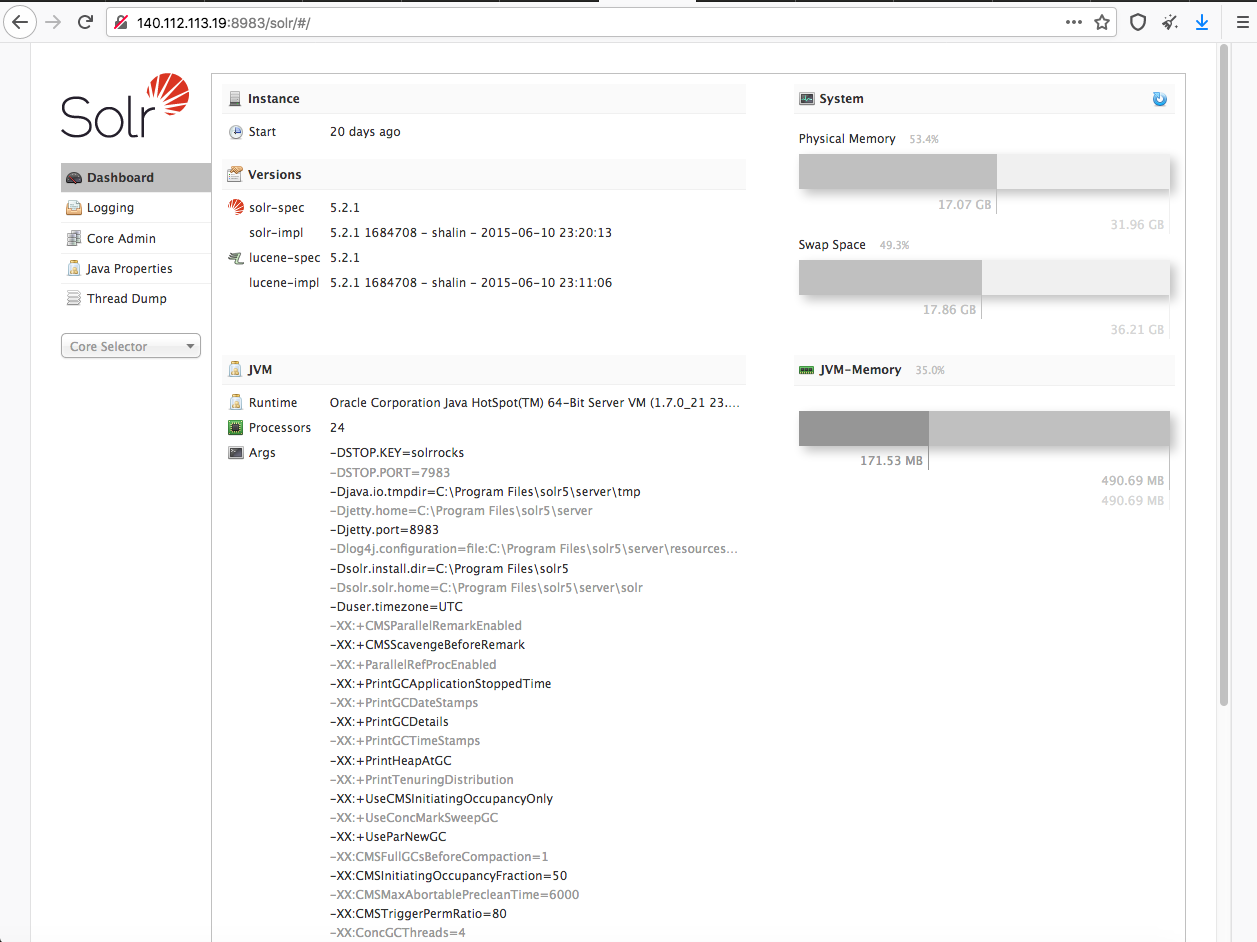Click the -DSTOP.PORT=7983 argument
The image size is (1257, 942).
[x=390, y=473]
